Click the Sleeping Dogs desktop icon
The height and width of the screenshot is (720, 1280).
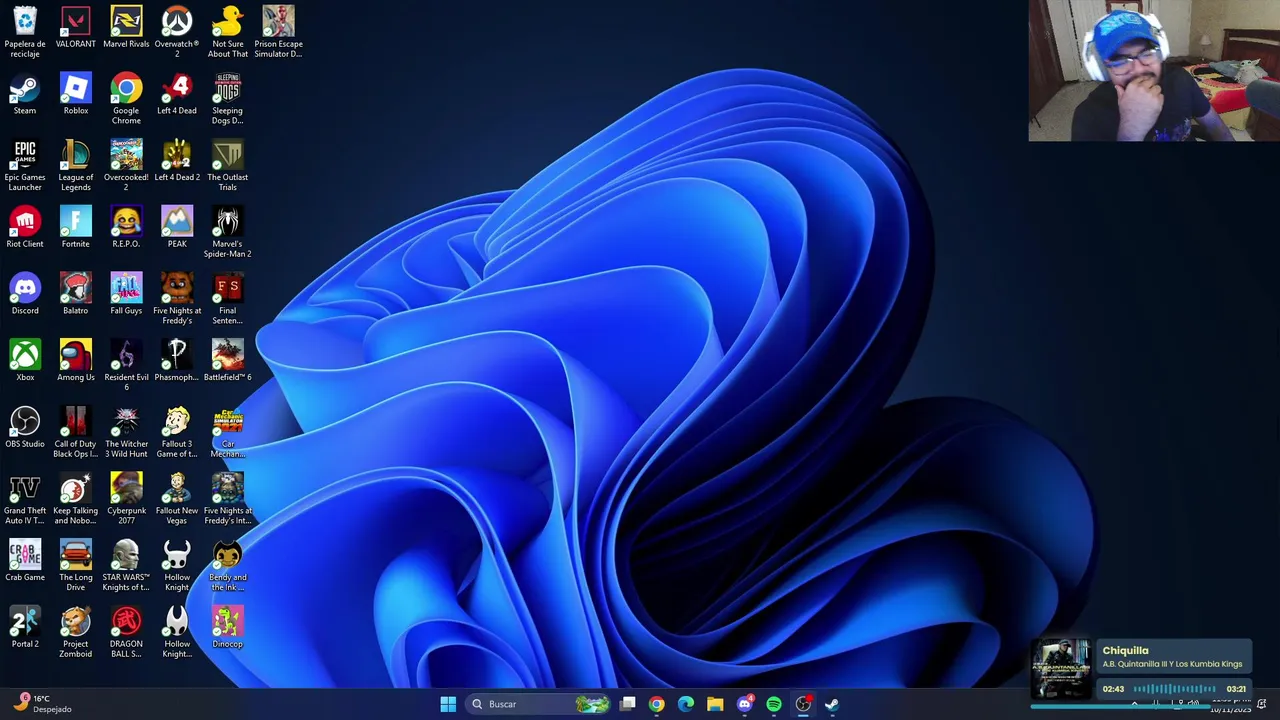[228, 98]
